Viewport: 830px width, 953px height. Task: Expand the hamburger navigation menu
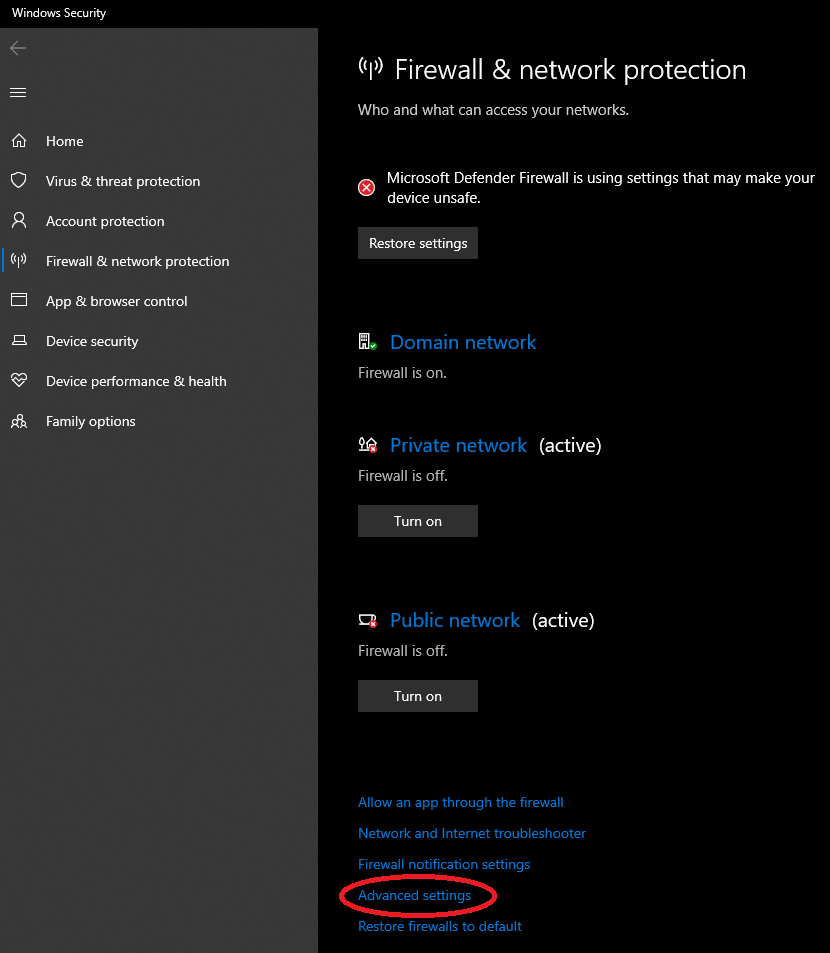(x=18, y=92)
